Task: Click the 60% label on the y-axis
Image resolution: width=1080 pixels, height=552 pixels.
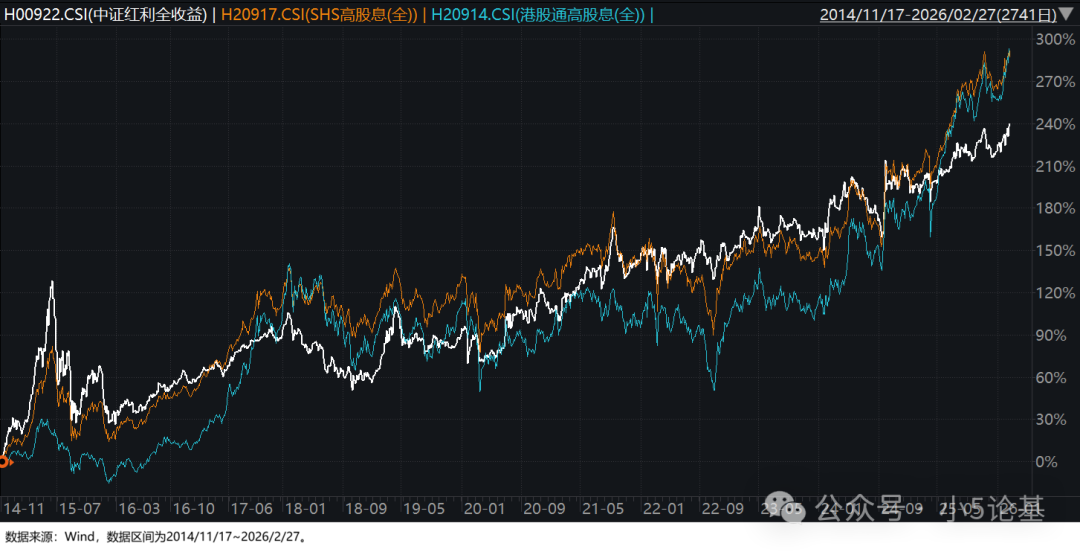Action: pyautogui.click(x=1051, y=378)
